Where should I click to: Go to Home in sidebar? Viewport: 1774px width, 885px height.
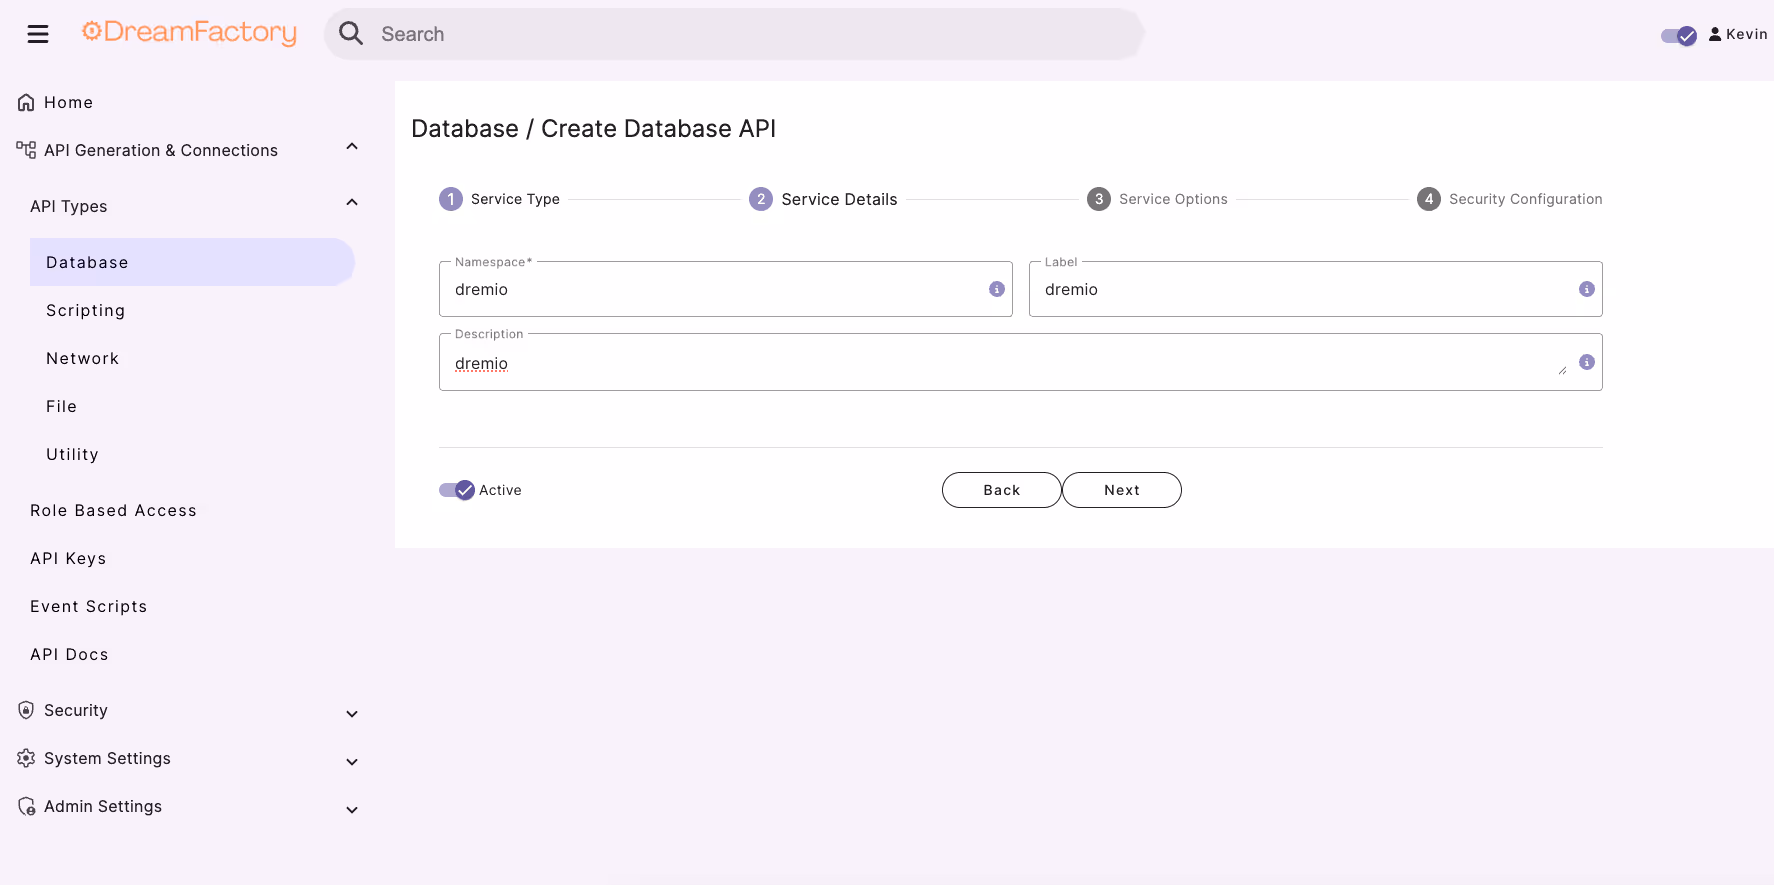pyautogui.click(x=68, y=102)
